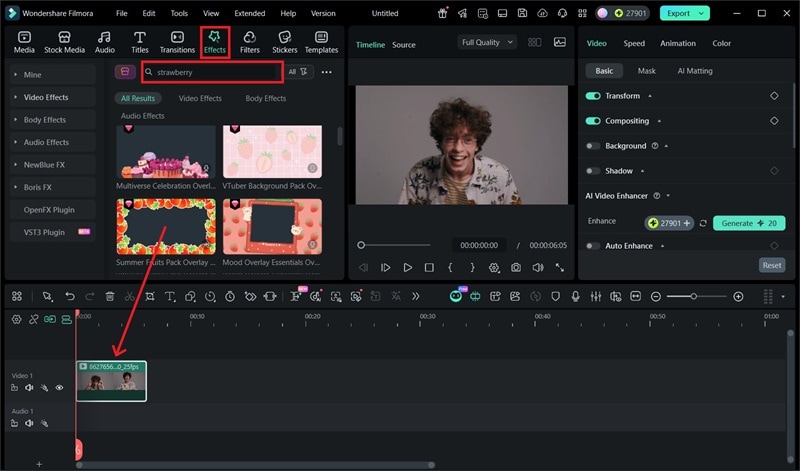This screenshot has width=800, height=471.
Task: Open the Stock Media tab
Action: tap(64, 42)
